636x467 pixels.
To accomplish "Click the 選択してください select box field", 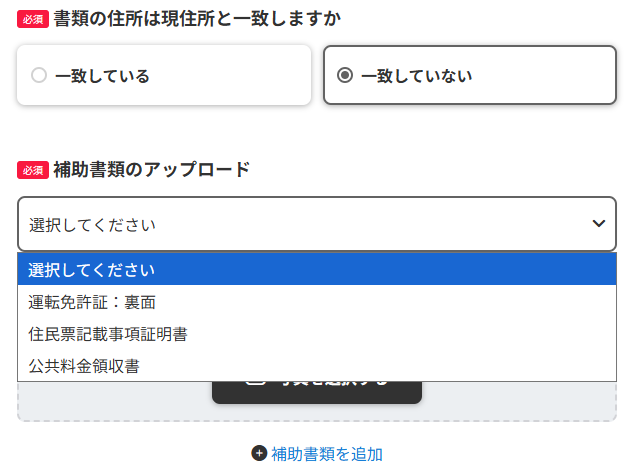I will [317, 224].
